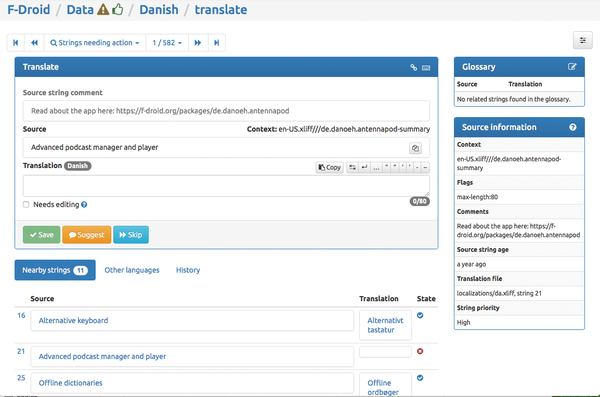Open the 'Strings needing action' search filter

click(95, 42)
